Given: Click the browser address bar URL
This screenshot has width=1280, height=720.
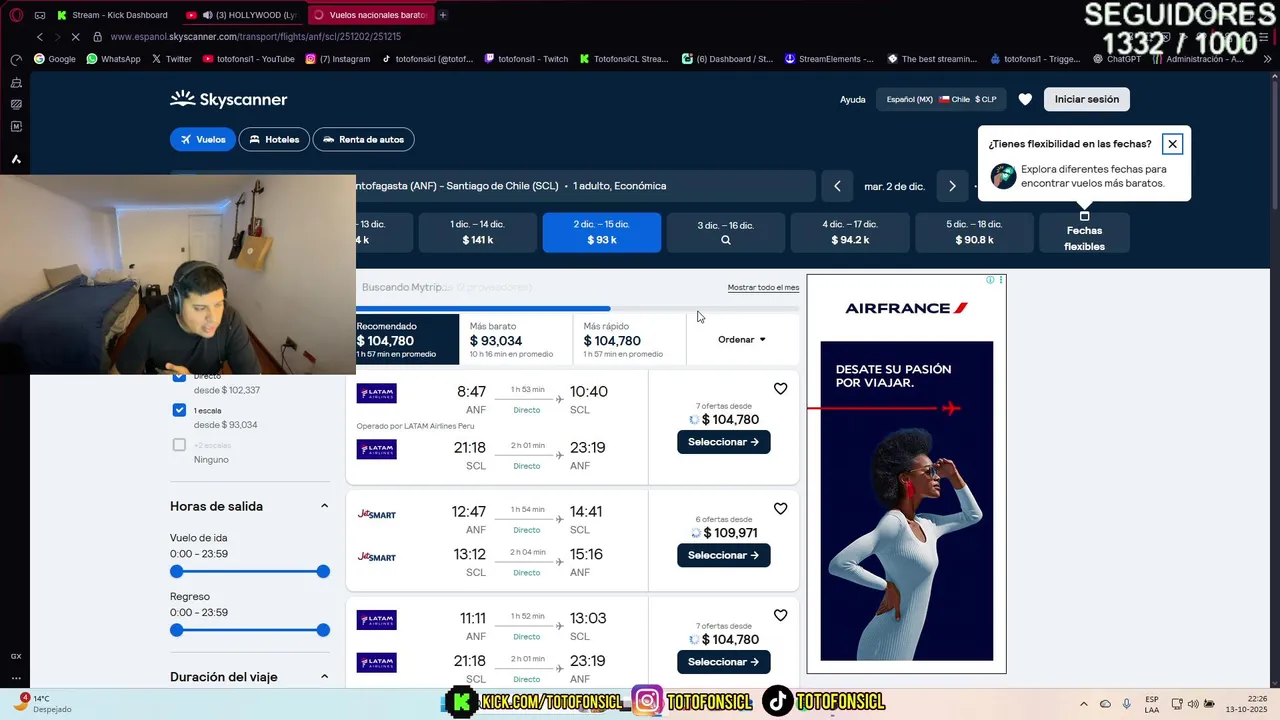Looking at the screenshot, I should point(256,37).
